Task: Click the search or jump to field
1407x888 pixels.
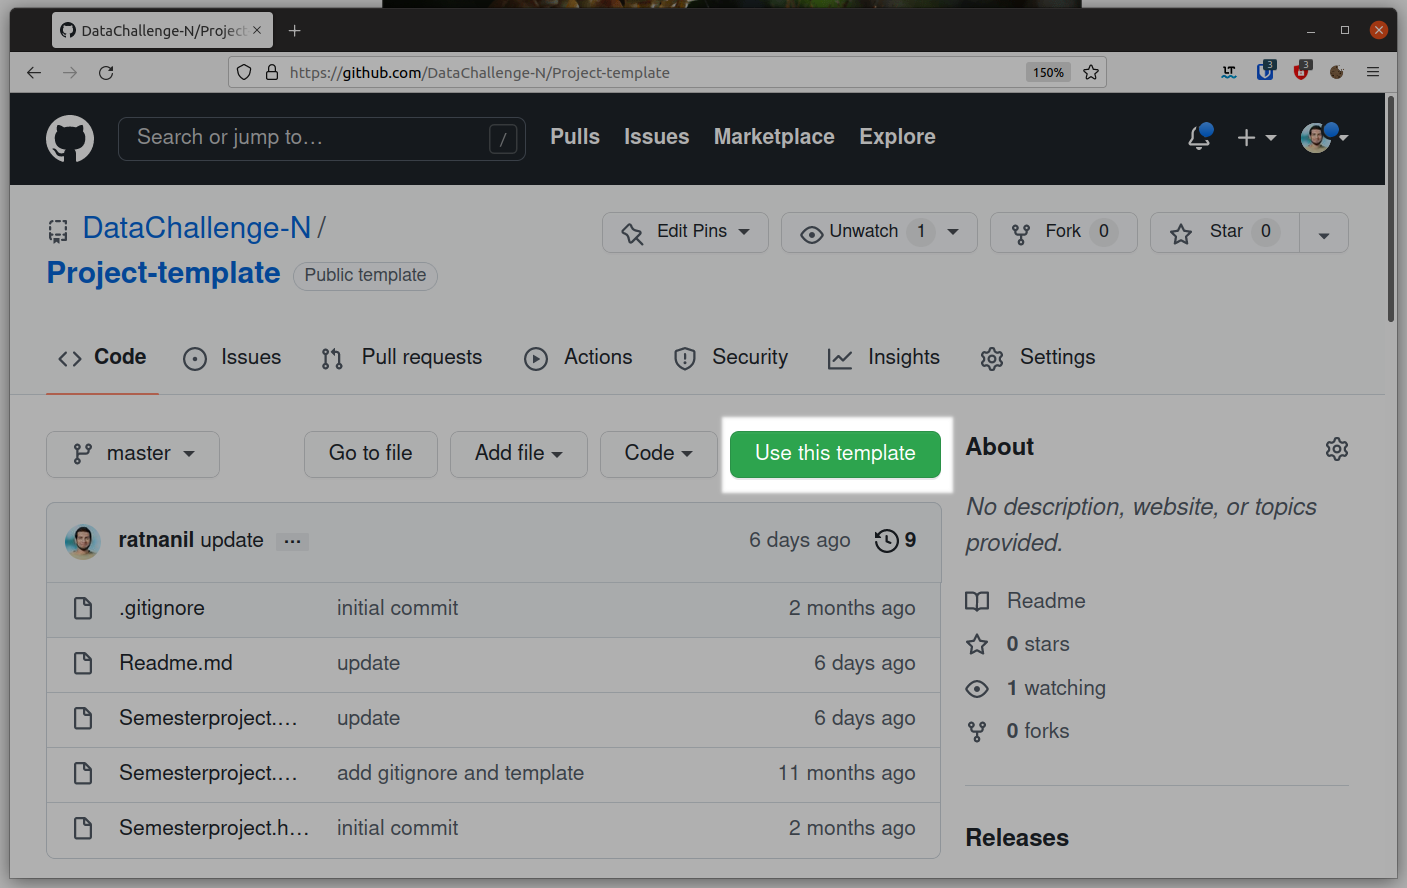Action: [x=320, y=138]
